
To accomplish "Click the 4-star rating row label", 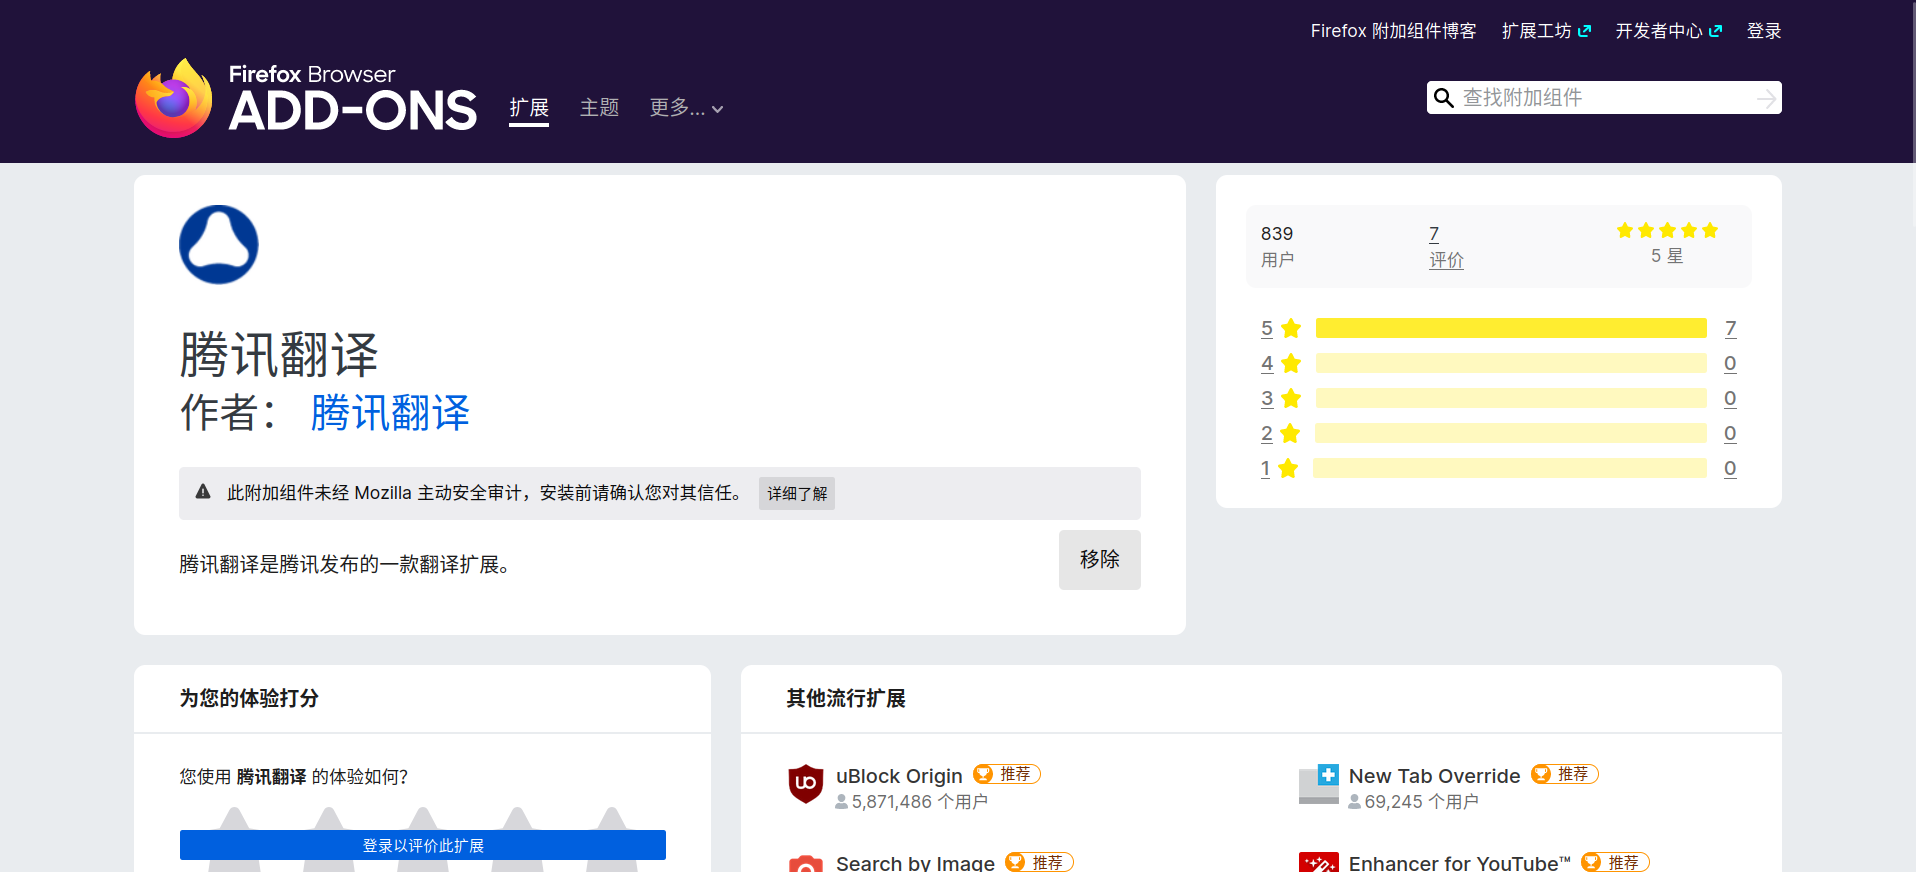I will (x=1281, y=363).
